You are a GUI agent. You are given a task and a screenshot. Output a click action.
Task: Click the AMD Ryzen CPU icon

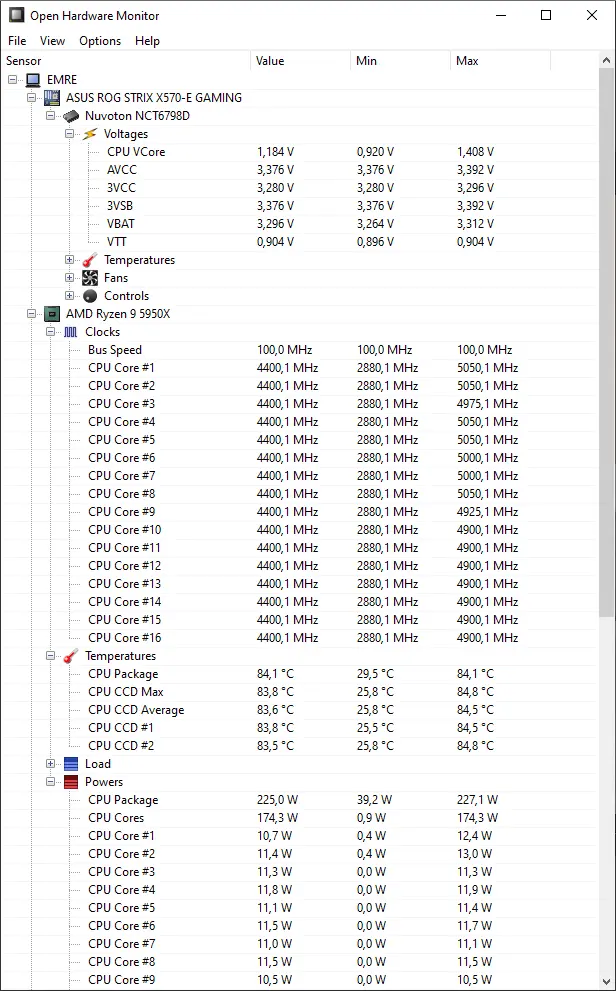pos(52,313)
